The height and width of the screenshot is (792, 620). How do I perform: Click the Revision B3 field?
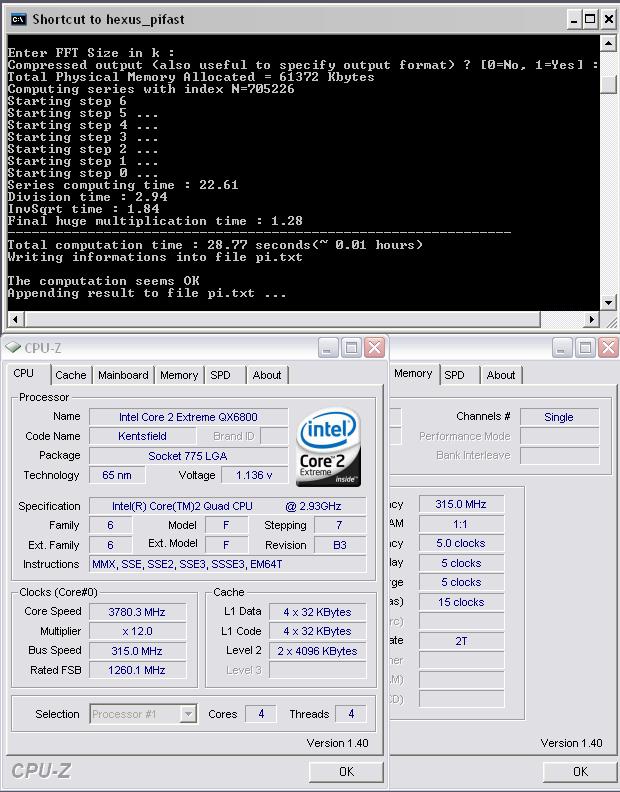click(x=340, y=545)
